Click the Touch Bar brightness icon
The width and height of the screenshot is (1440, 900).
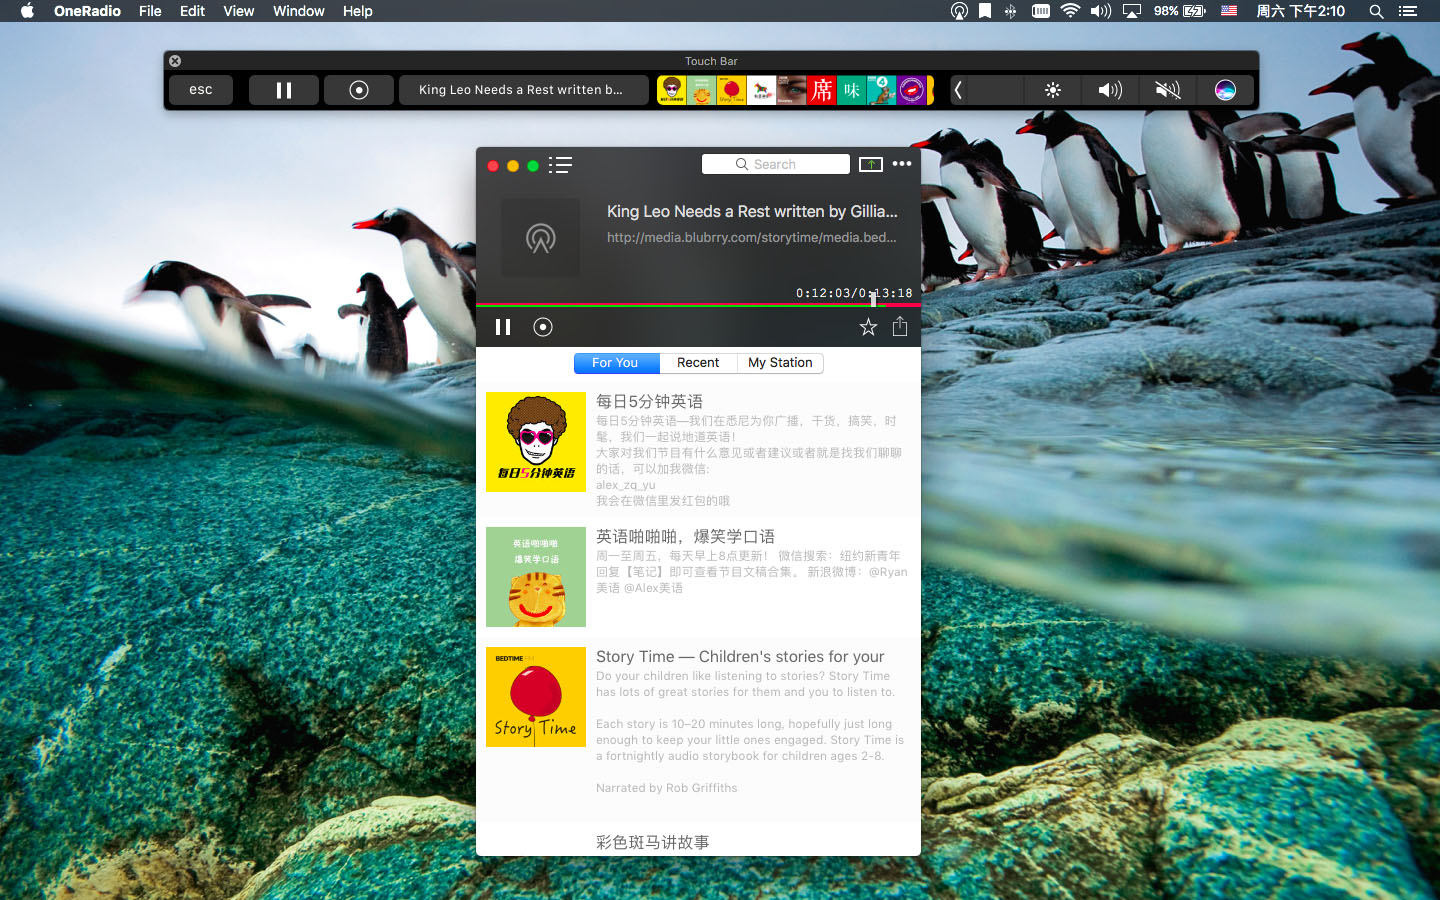tap(1053, 90)
